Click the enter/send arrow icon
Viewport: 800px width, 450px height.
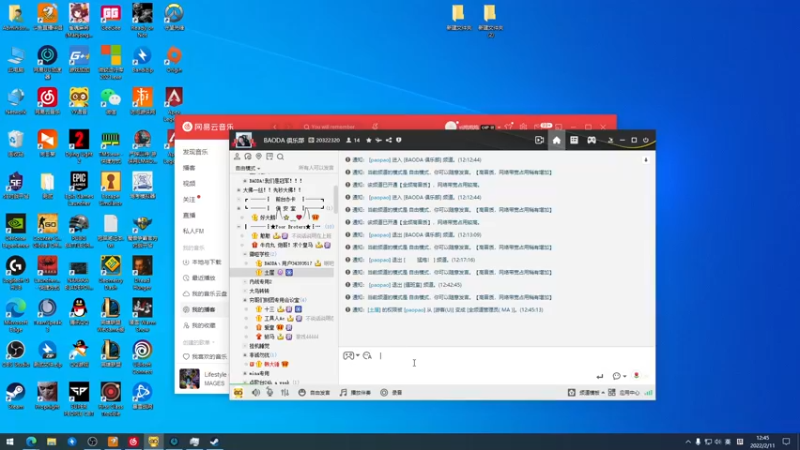(599, 377)
